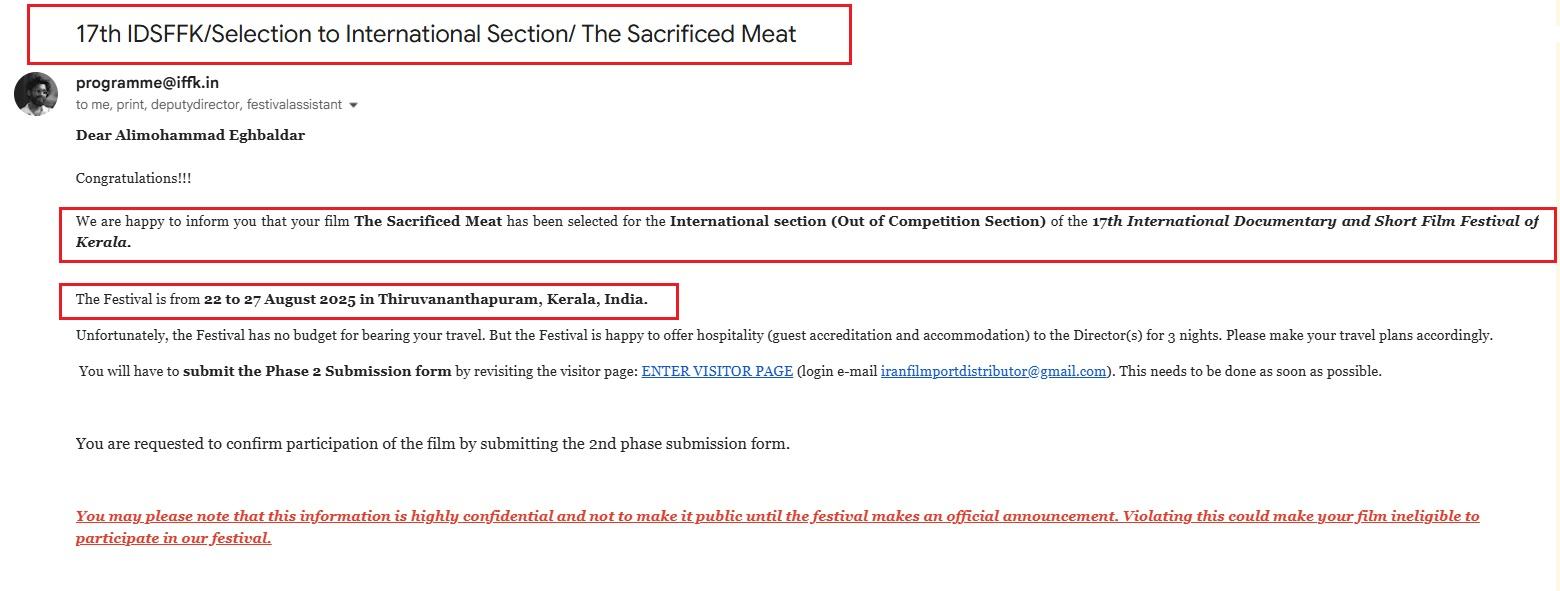Open the ENTER VISITOR PAGE link

(717, 371)
